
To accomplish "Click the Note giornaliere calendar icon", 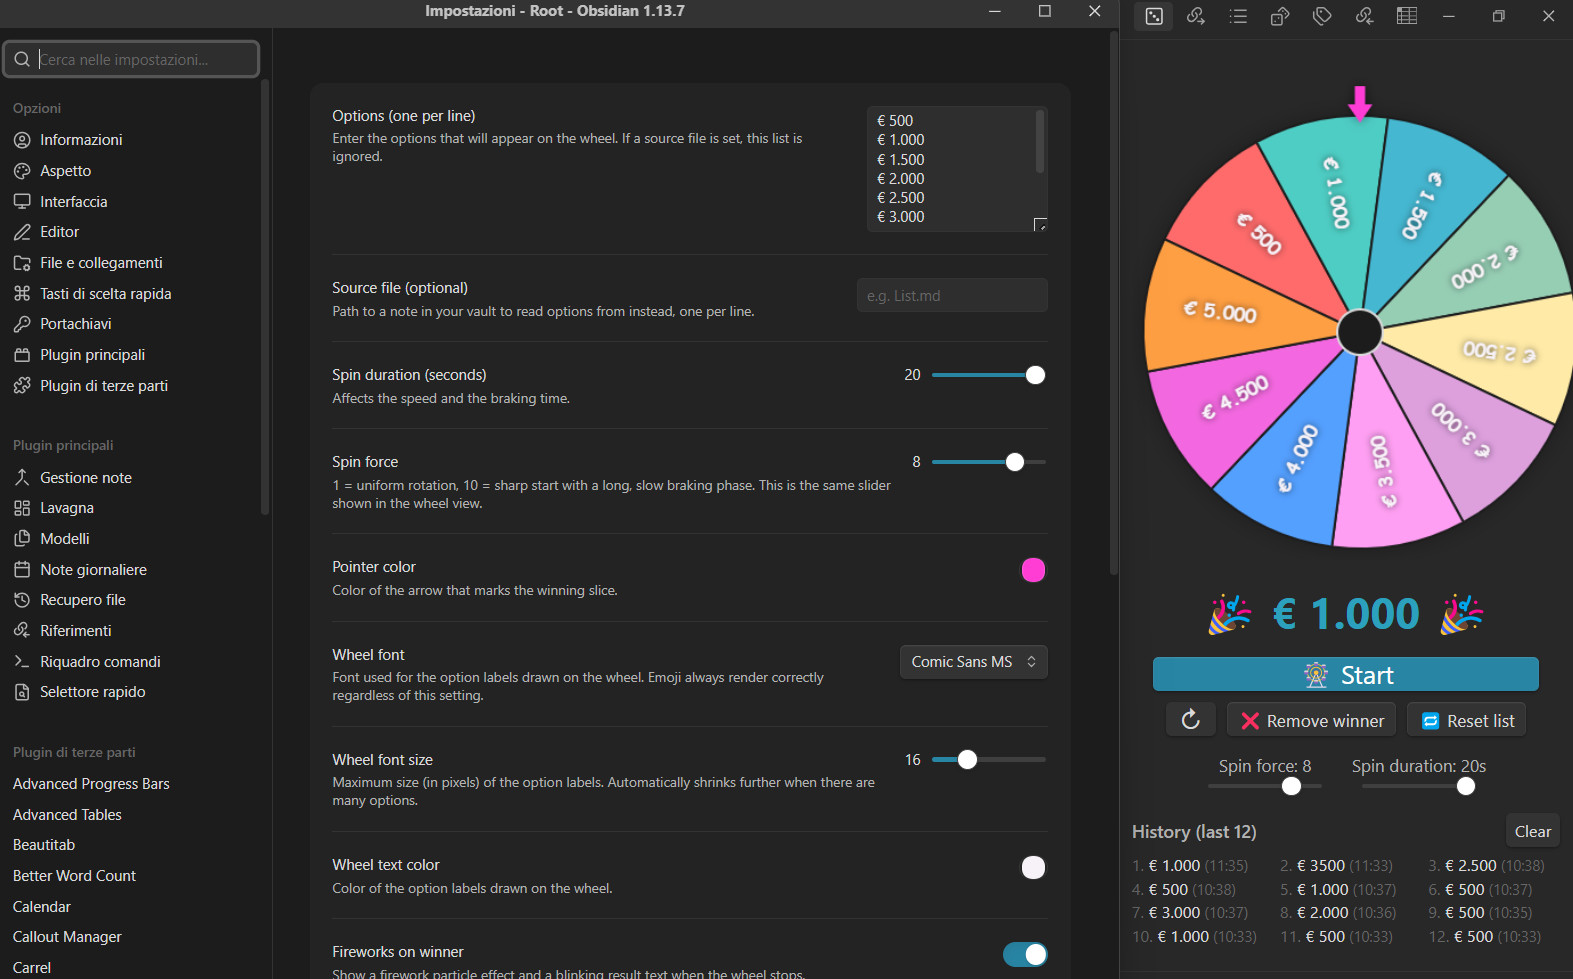I will [x=22, y=570].
